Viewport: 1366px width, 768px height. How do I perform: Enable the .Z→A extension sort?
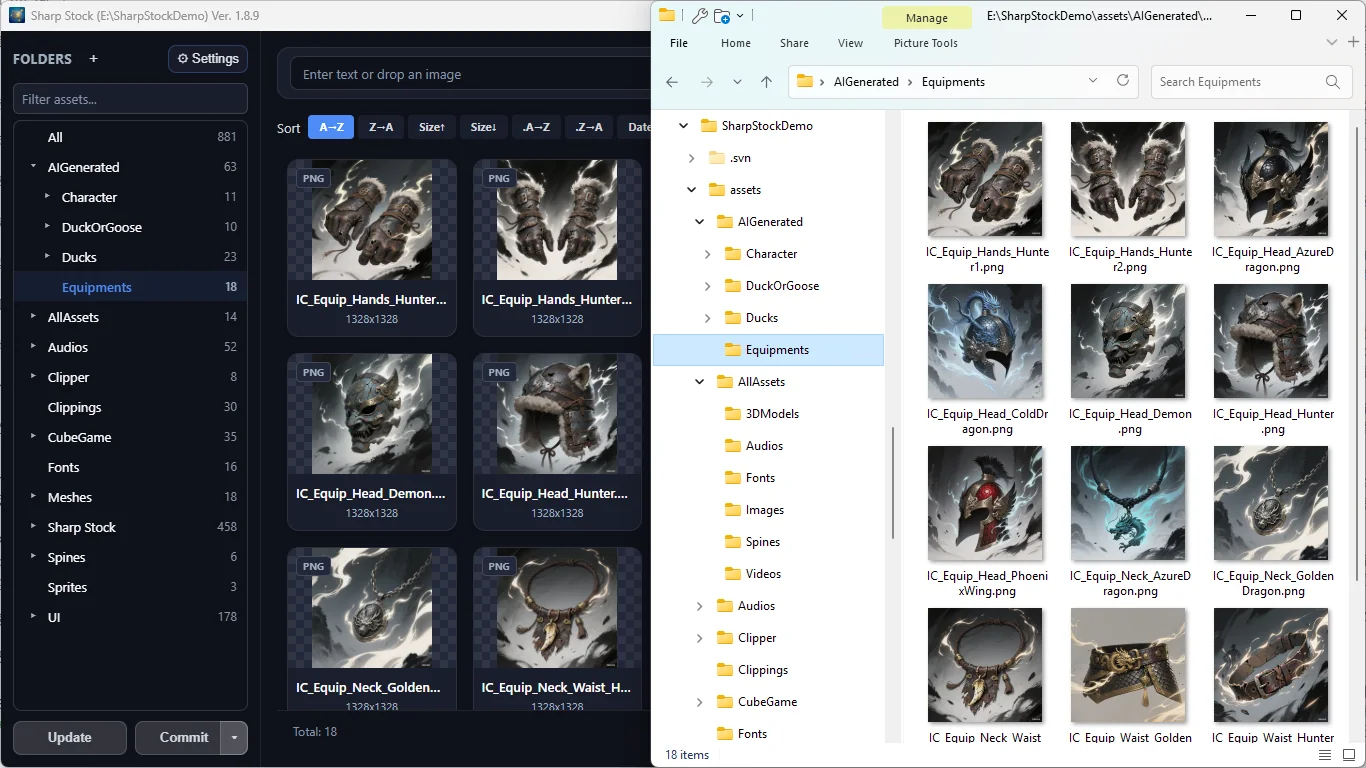click(589, 127)
